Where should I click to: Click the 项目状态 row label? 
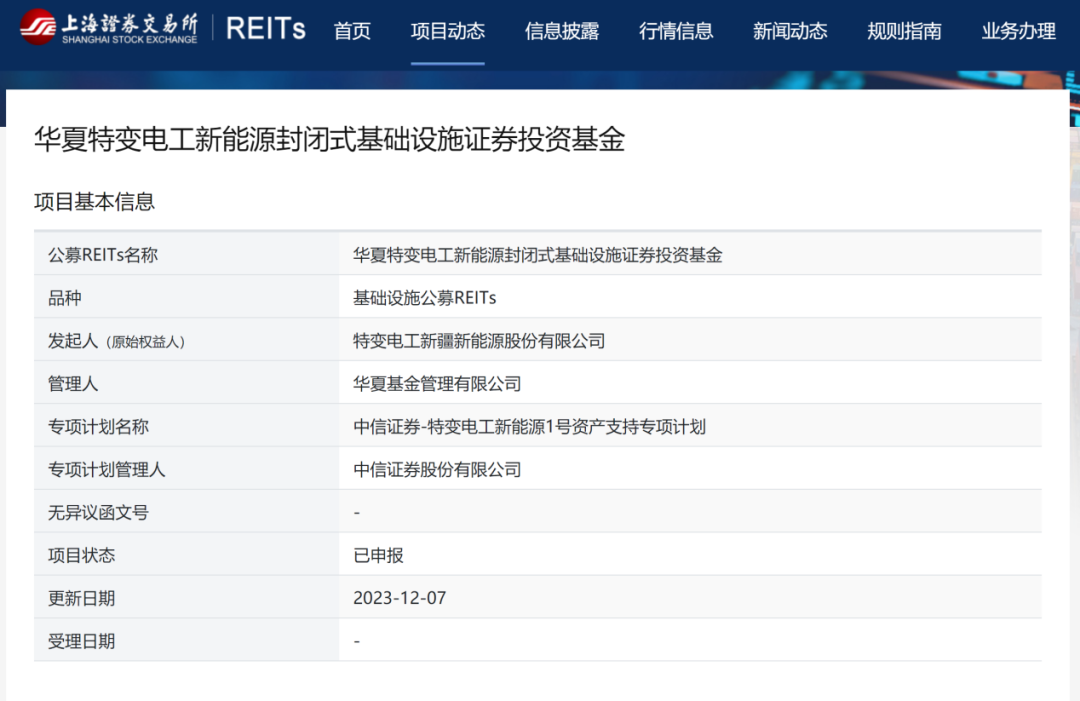pyautogui.click(x=81, y=555)
